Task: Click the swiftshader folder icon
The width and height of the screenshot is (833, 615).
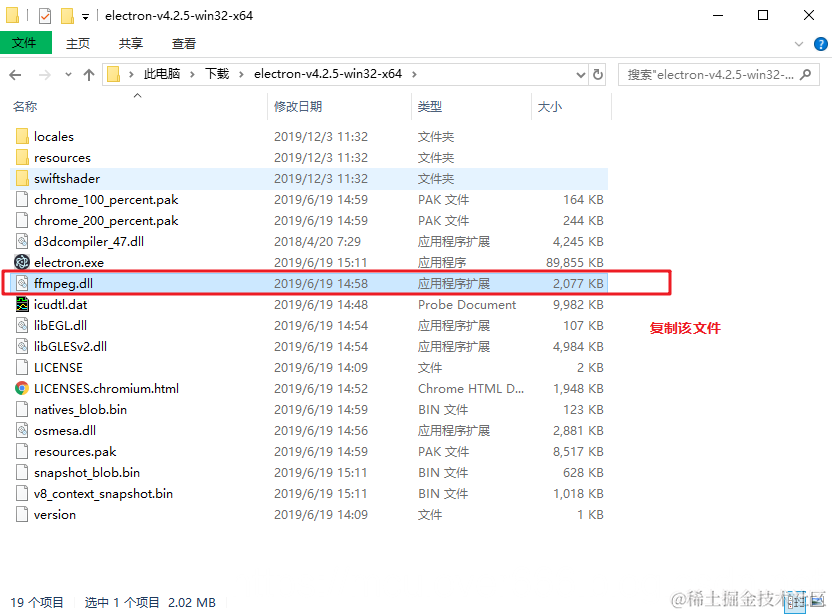Action: 22,178
